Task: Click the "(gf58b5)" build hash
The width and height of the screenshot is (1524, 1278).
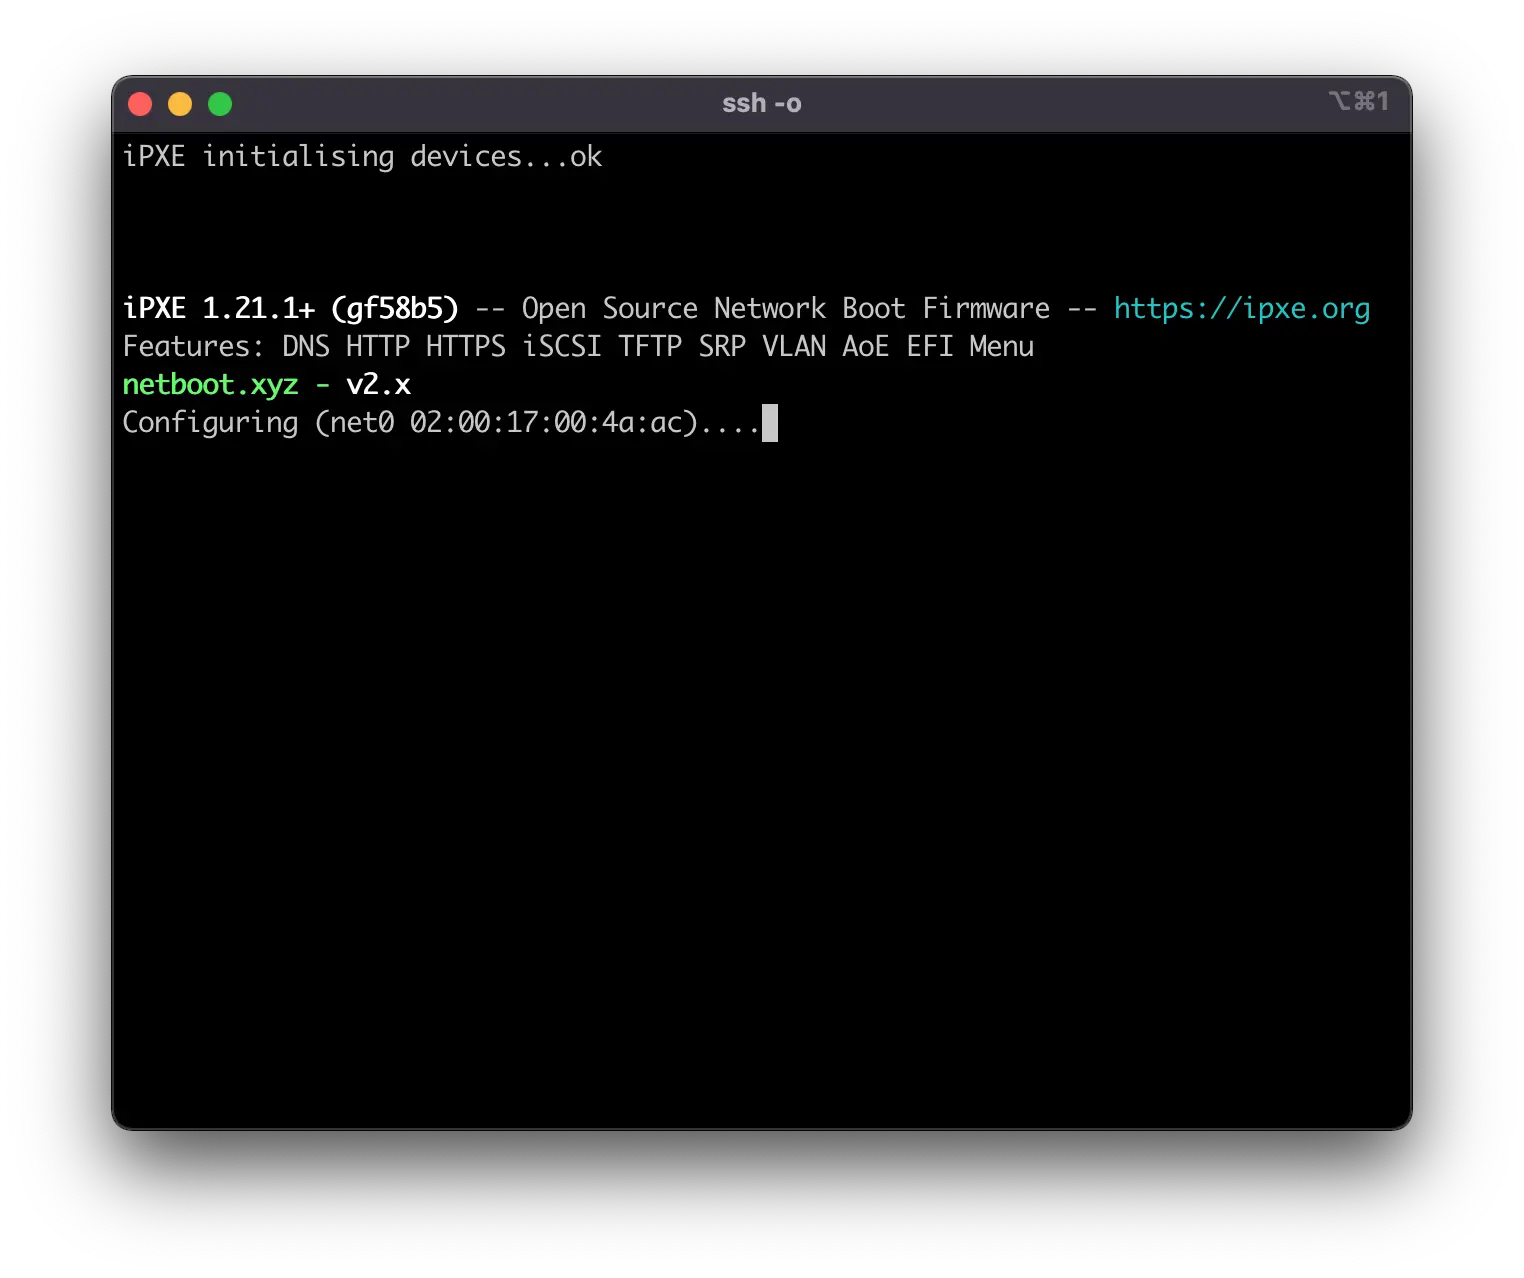Action: (394, 309)
